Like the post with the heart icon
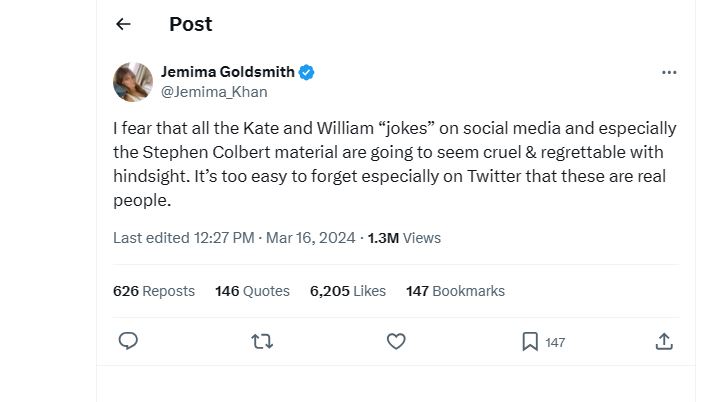This screenshot has width=712, height=402. (x=396, y=341)
